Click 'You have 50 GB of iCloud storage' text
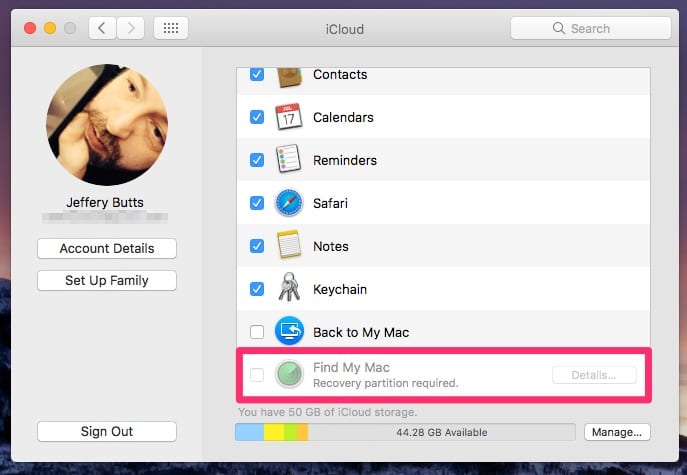This screenshot has width=687, height=475. [x=328, y=412]
